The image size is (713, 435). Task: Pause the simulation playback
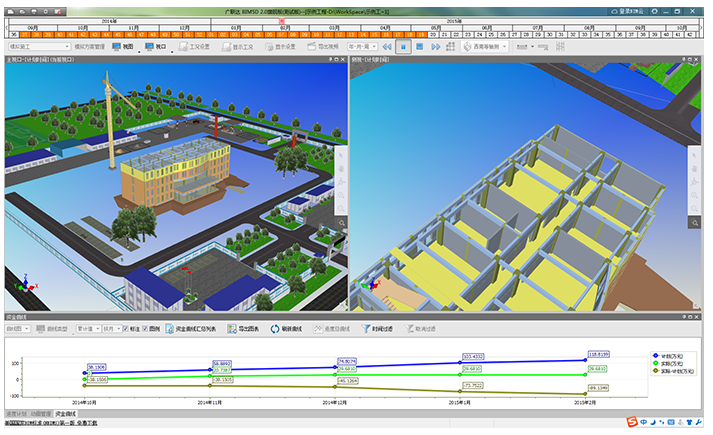403,46
